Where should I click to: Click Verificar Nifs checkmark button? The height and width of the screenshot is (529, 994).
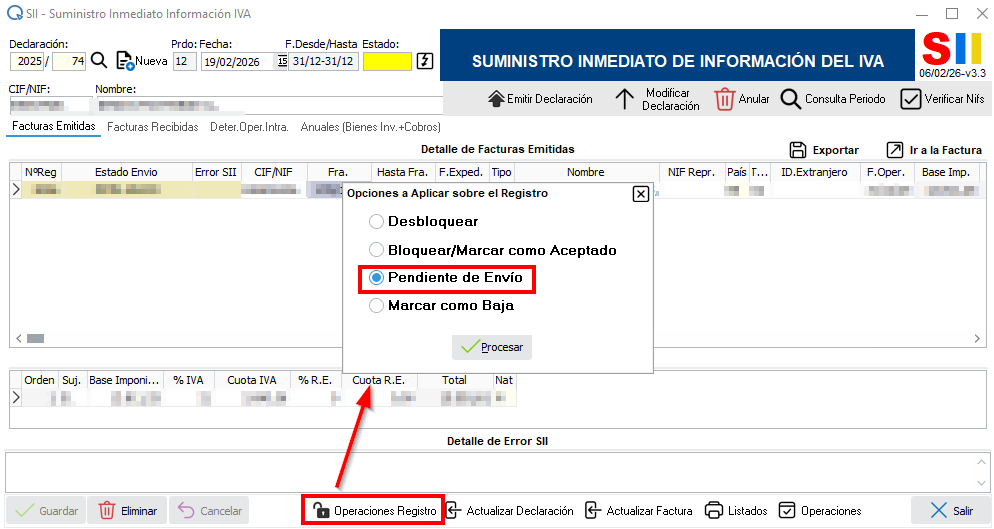click(x=942, y=99)
